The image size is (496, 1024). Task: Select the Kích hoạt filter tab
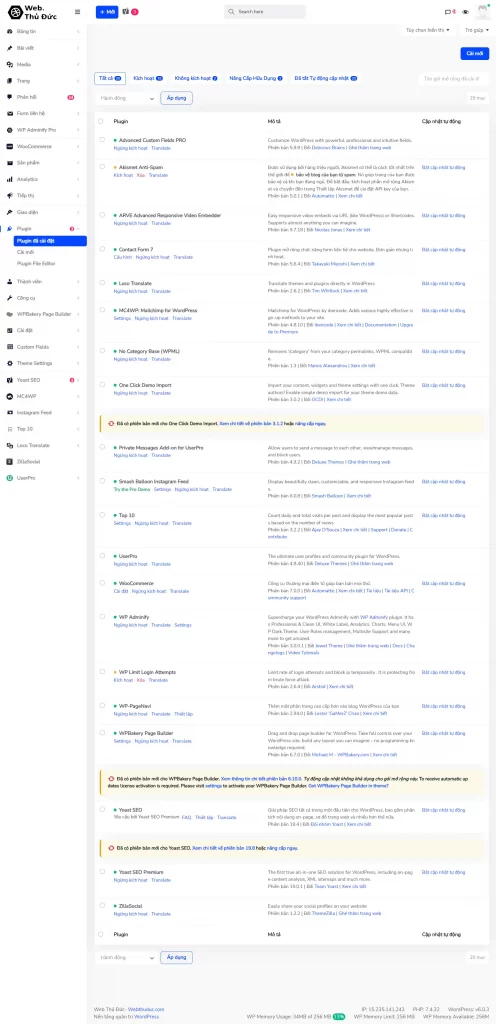[x=147, y=78]
